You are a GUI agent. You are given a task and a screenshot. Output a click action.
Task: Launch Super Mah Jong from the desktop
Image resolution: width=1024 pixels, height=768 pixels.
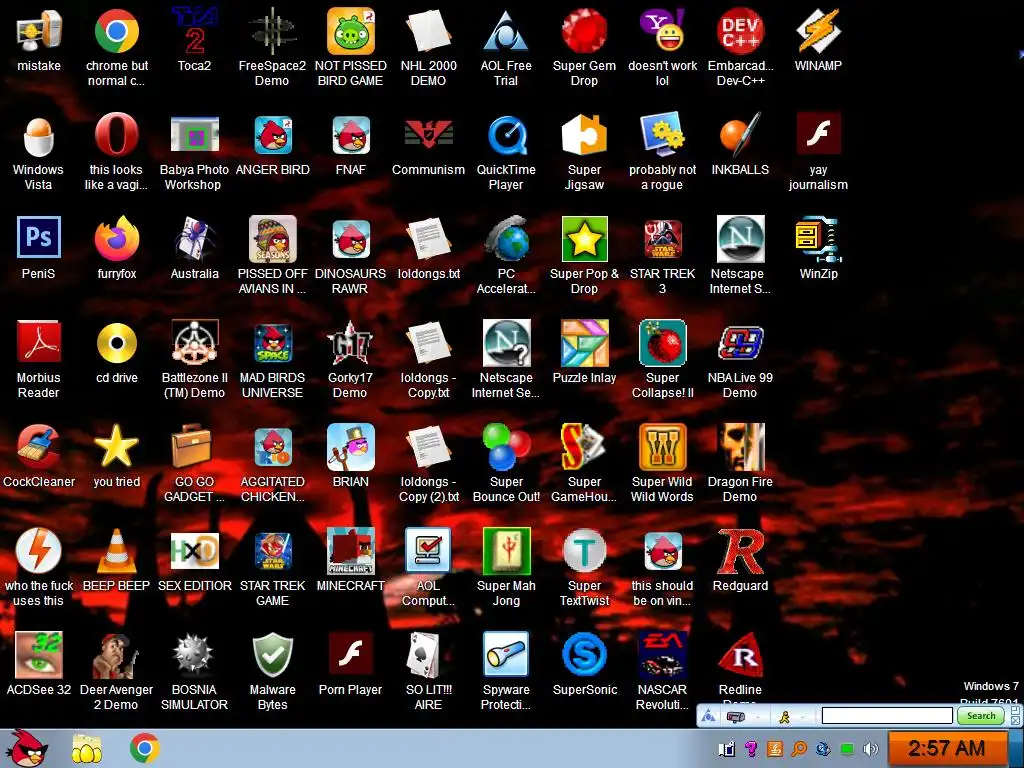tap(505, 551)
